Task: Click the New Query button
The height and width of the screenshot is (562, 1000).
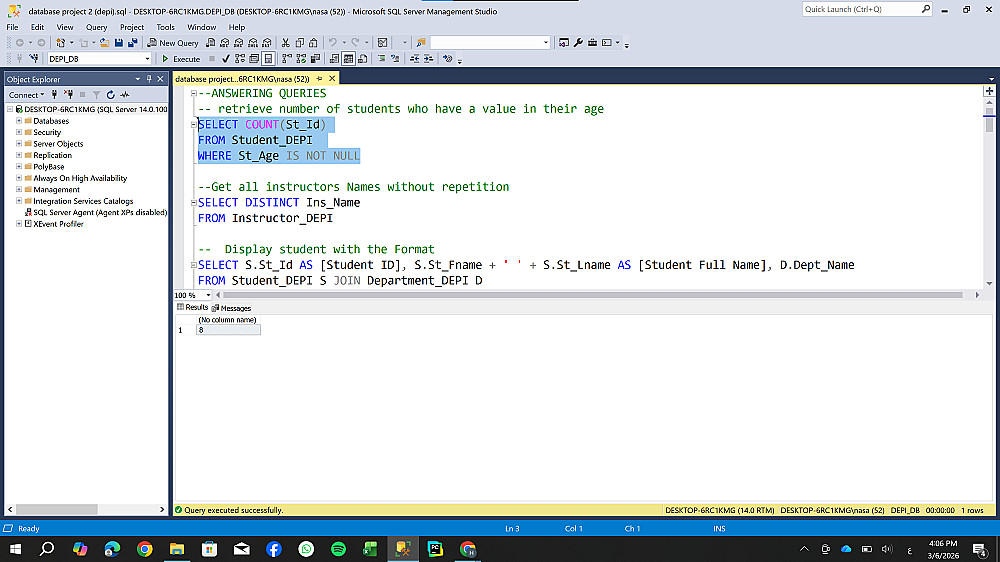Action: point(173,43)
